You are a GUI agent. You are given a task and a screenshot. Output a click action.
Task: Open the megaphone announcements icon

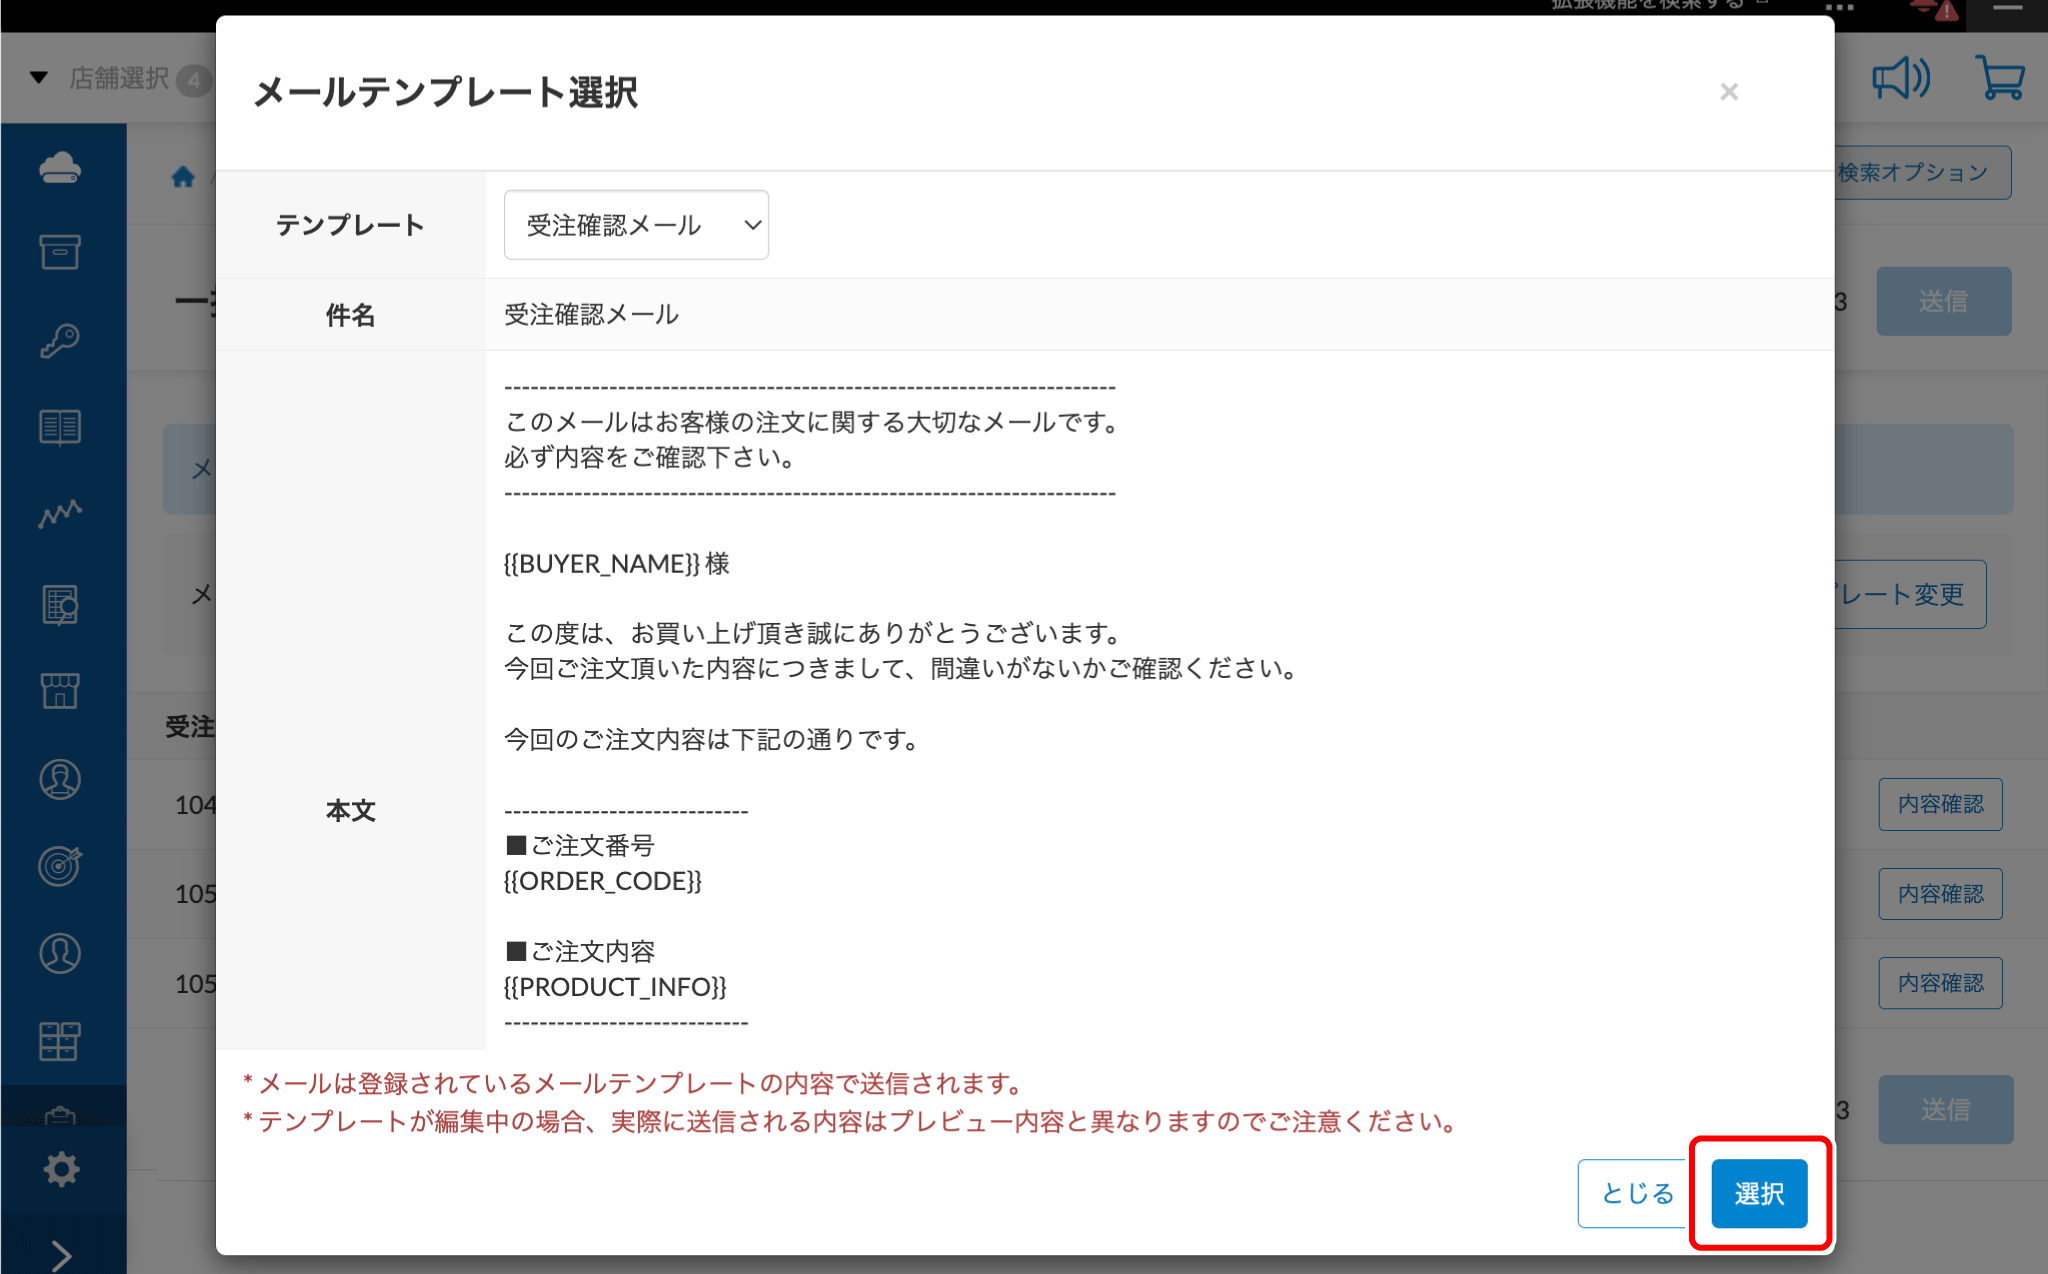pos(1901,78)
